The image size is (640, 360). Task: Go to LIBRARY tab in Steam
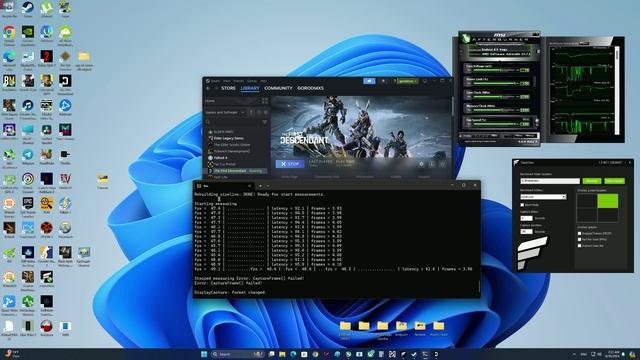(250, 88)
